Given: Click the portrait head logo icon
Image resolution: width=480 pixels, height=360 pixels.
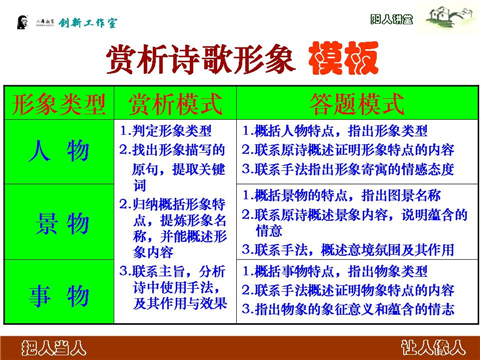Looking at the screenshot, I should tap(22, 22).
